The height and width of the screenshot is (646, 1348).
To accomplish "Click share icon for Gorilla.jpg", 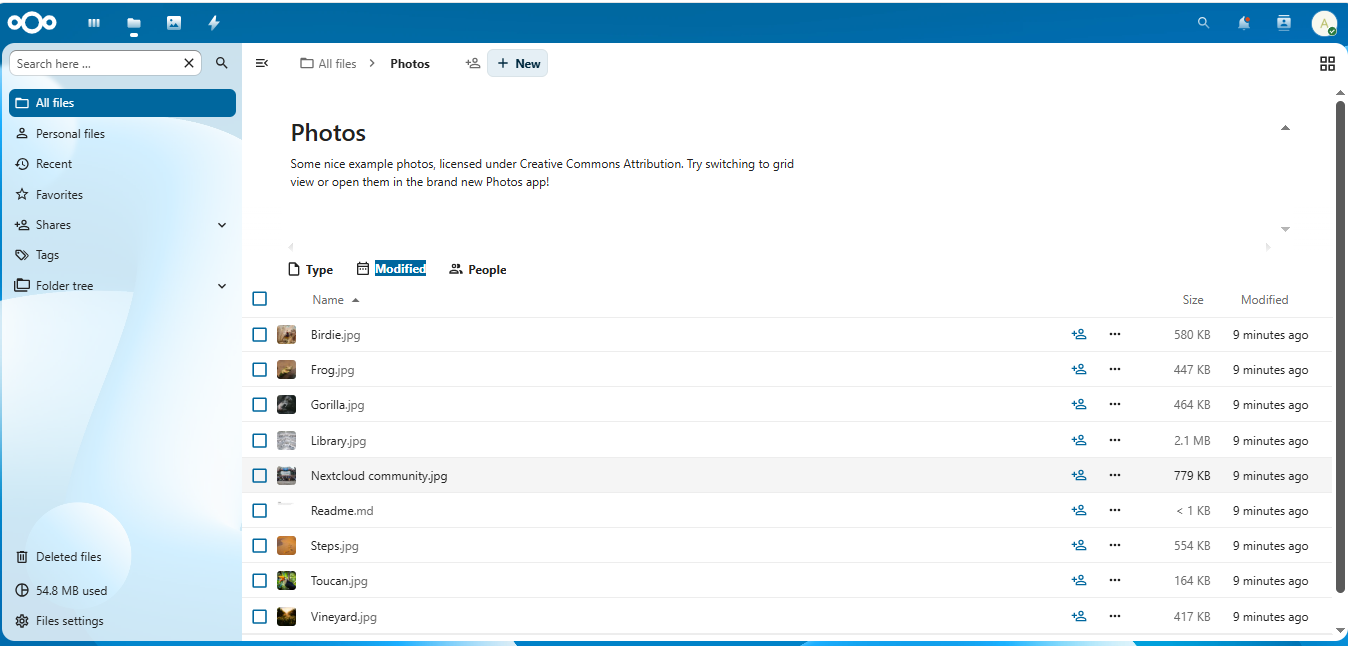I will tap(1079, 405).
